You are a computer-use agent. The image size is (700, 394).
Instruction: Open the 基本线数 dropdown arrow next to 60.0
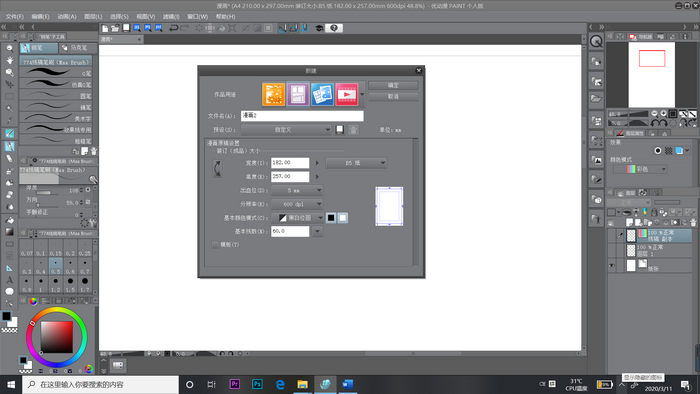click(317, 232)
